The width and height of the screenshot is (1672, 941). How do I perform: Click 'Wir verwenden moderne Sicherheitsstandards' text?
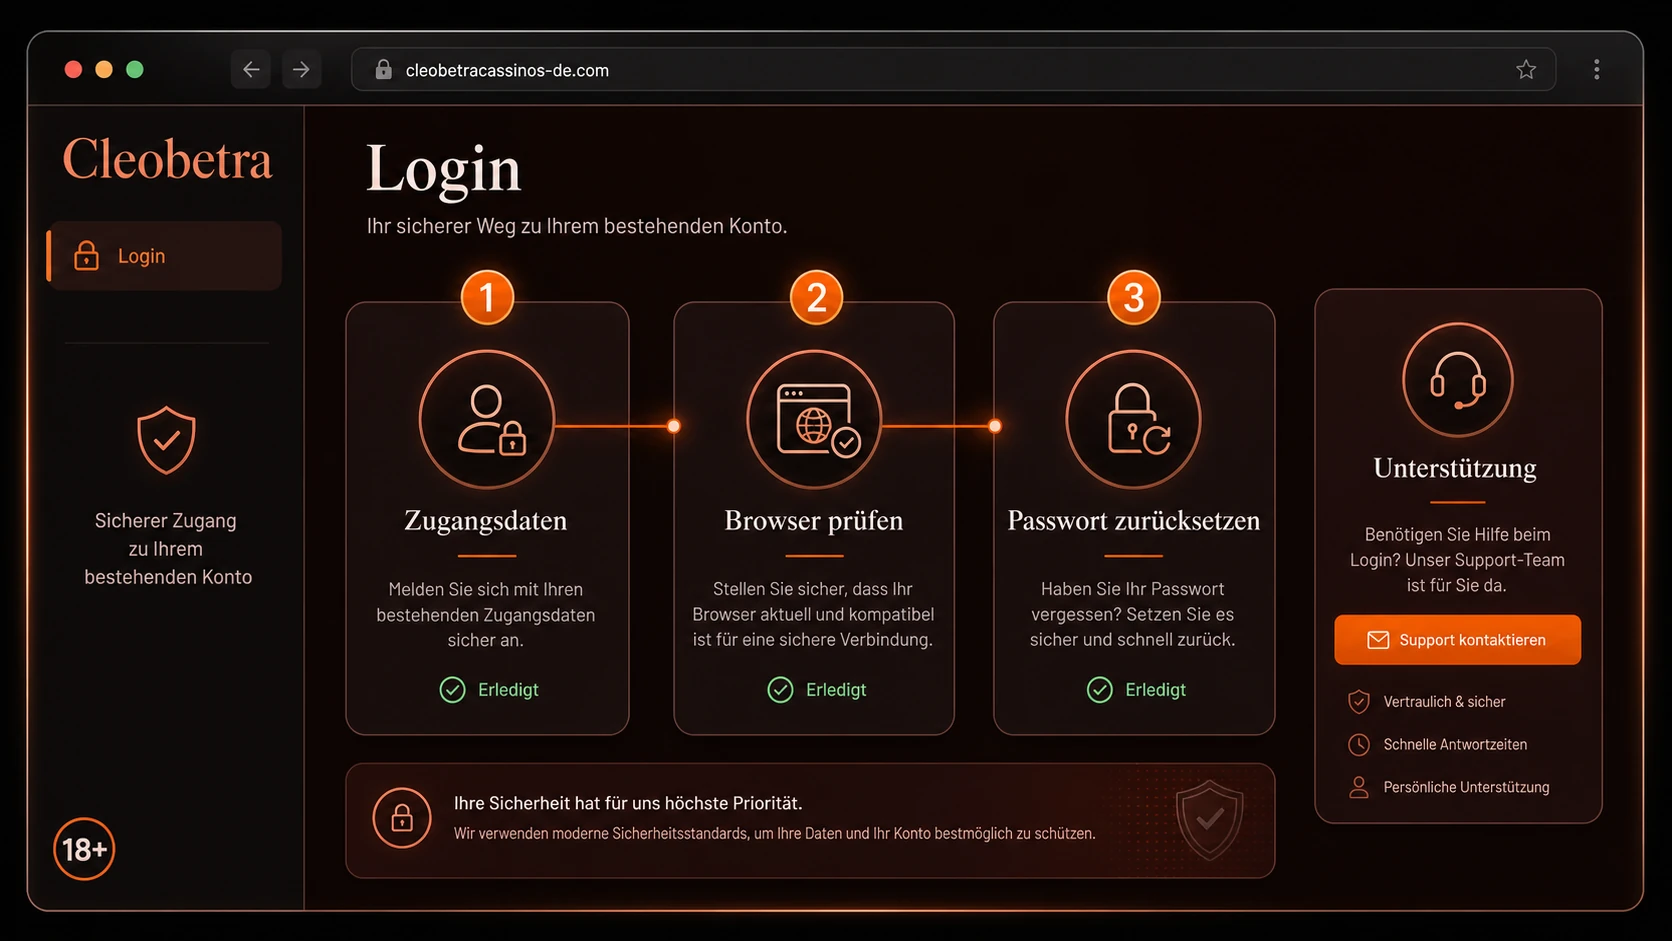pyautogui.click(x=600, y=834)
